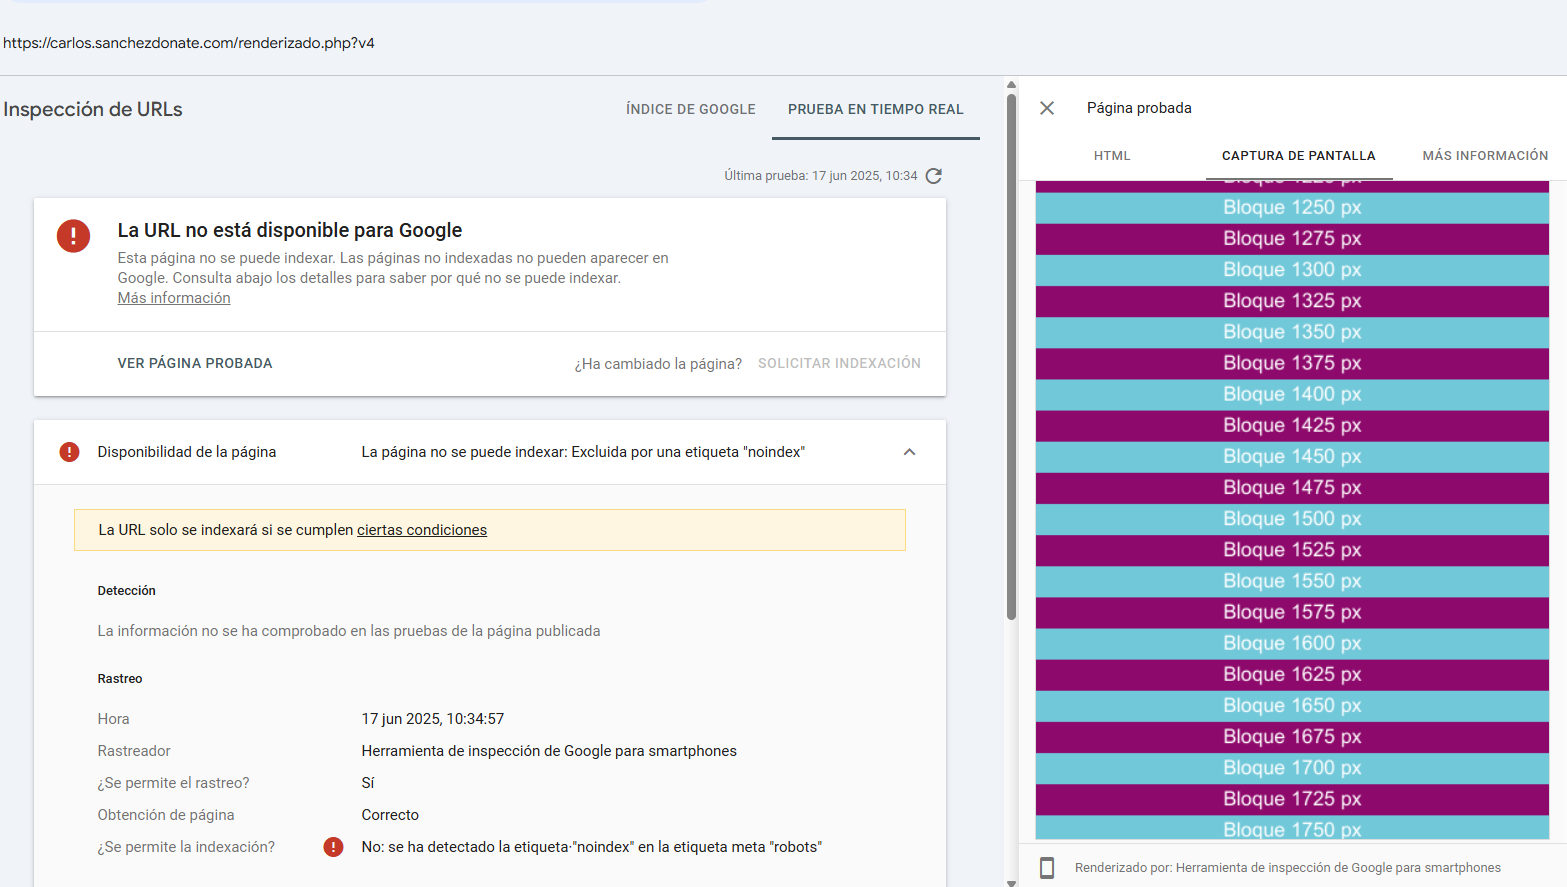The width and height of the screenshot is (1567, 887).
Task: Open the HTML tab of tested page
Action: coord(1111,156)
